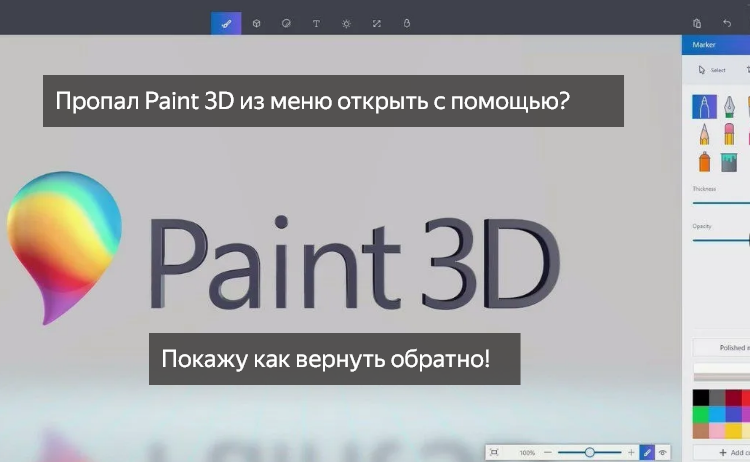Open the 3D objects cube tool
Image resolution: width=750 pixels, height=462 pixels.
(x=256, y=23)
